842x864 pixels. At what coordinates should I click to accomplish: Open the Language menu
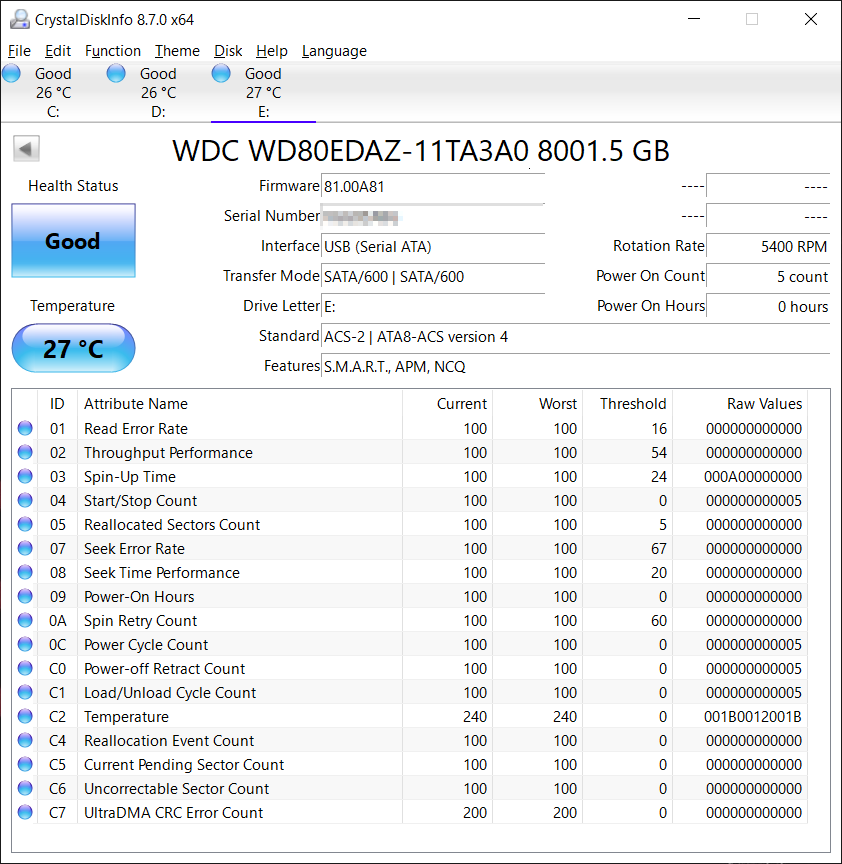334,51
